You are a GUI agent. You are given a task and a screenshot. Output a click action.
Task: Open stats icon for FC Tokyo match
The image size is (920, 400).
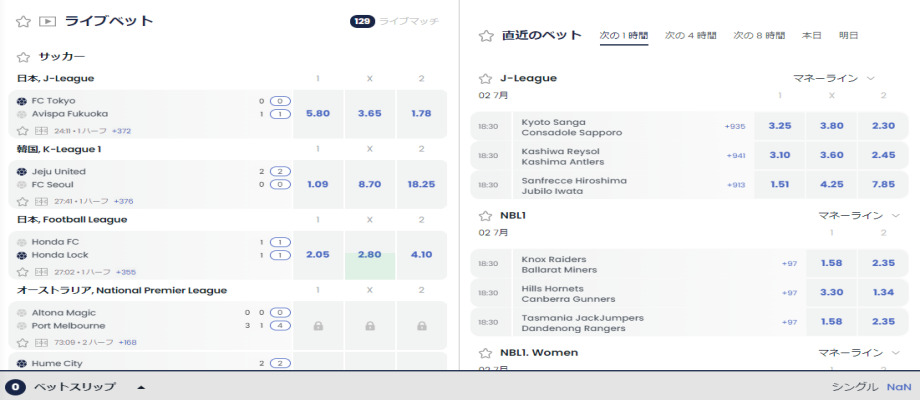[41, 131]
